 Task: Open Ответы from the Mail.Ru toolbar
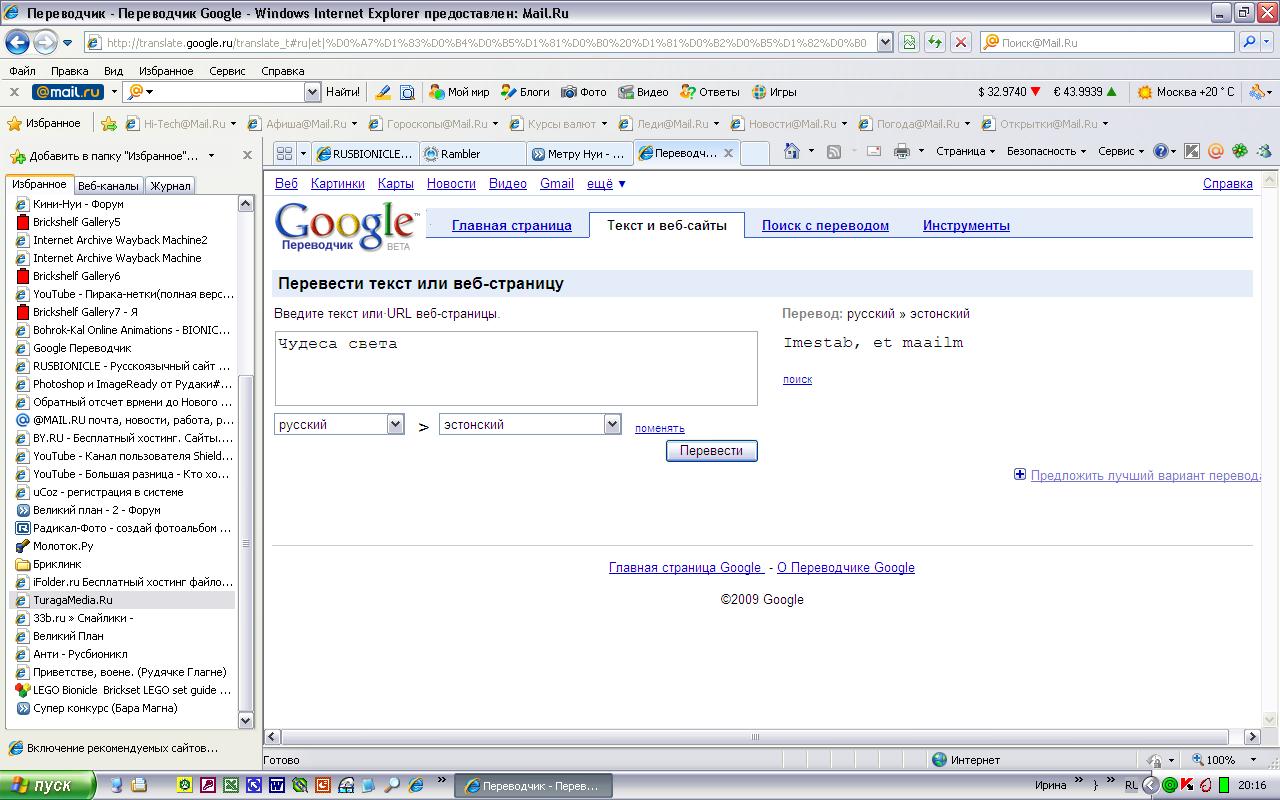point(710,92)
